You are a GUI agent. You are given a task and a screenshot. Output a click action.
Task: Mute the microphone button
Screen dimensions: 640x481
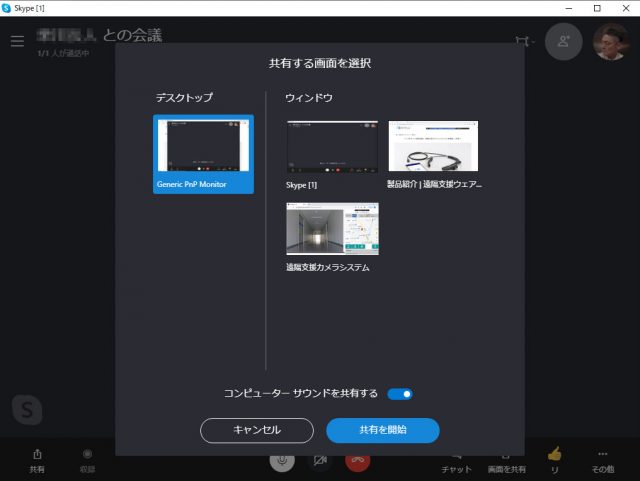coord(282,461)
